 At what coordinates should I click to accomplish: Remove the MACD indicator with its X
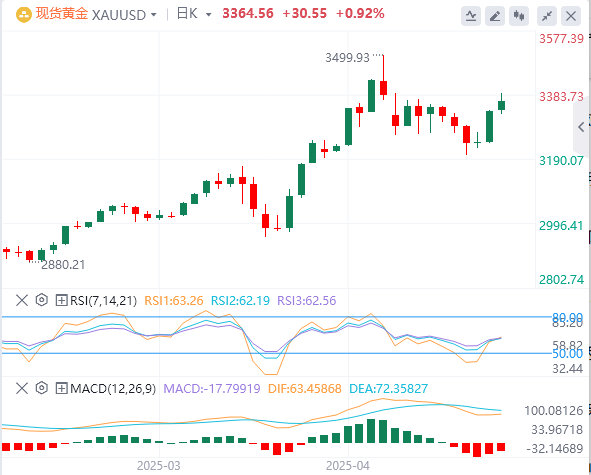22,388
